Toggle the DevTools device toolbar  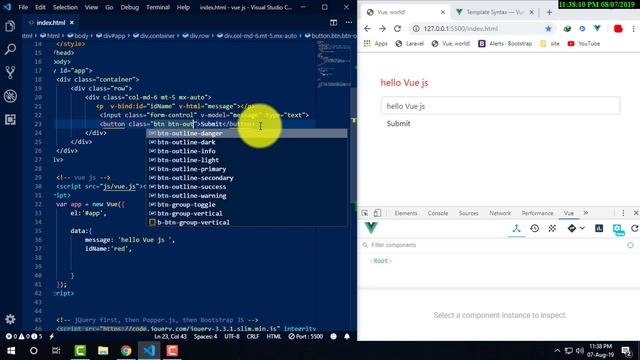pyautogui.click(x=377, y=213)
